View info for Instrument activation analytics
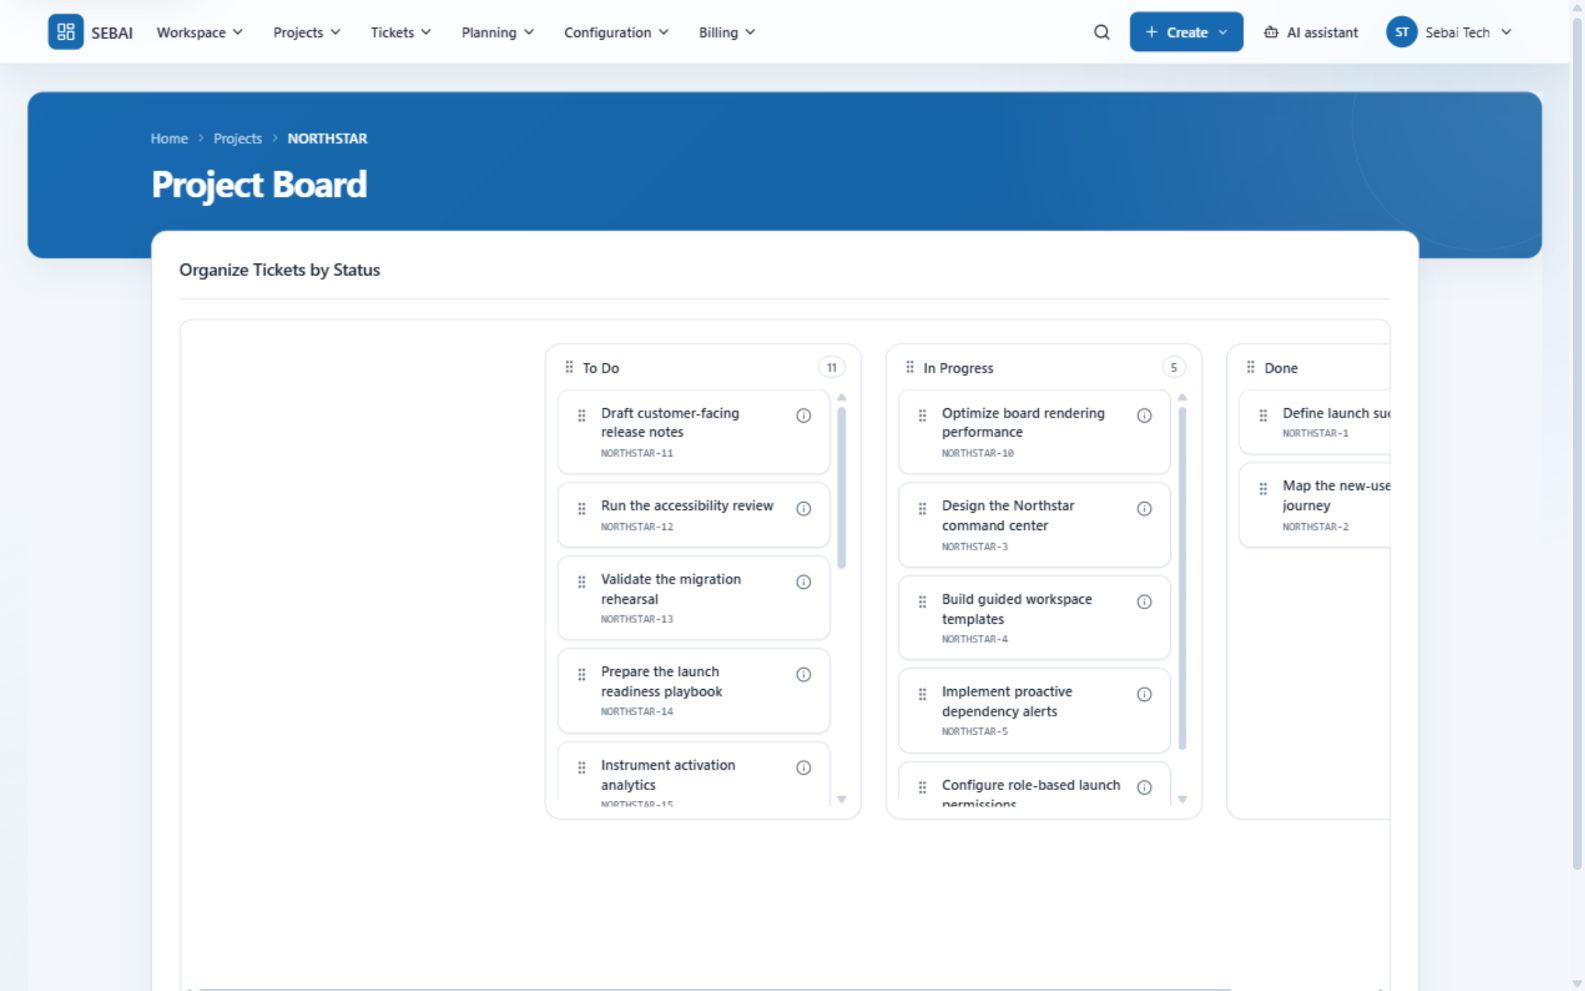Screen dimensions: 1585x991 [x=804, y=768]
